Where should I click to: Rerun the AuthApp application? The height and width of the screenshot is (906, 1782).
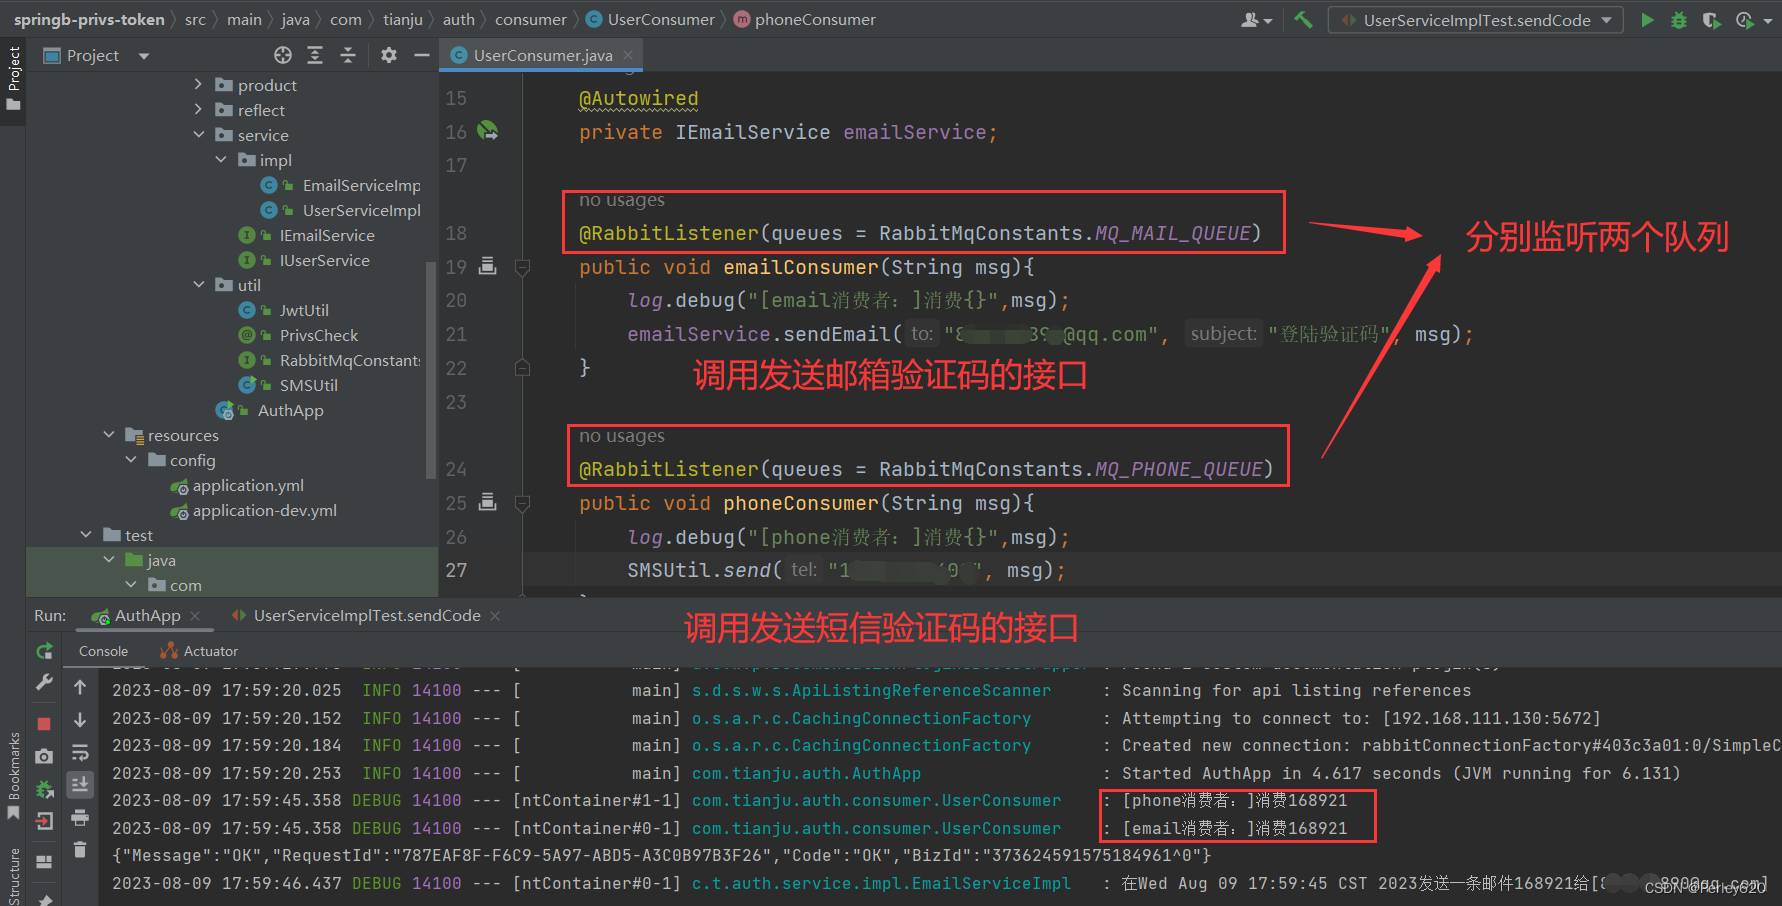pos(44,651)
